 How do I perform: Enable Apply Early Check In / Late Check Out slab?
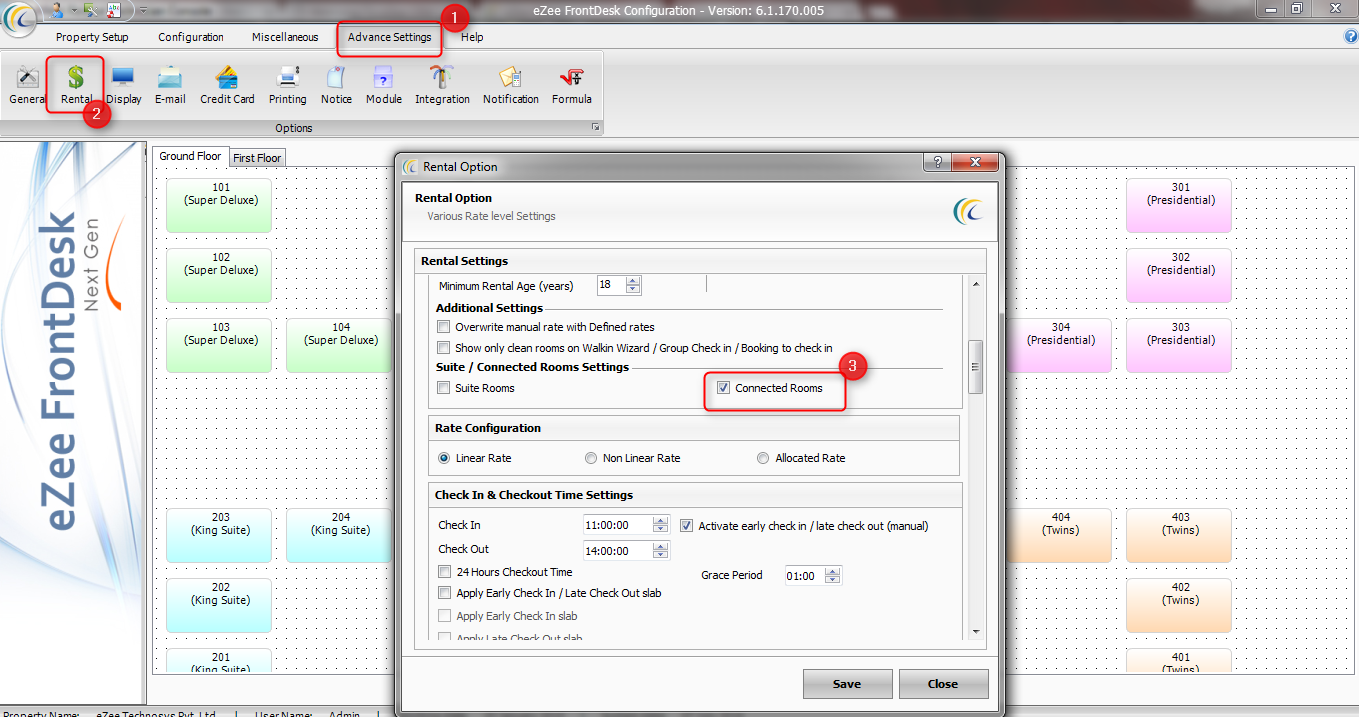coord(444,593)
